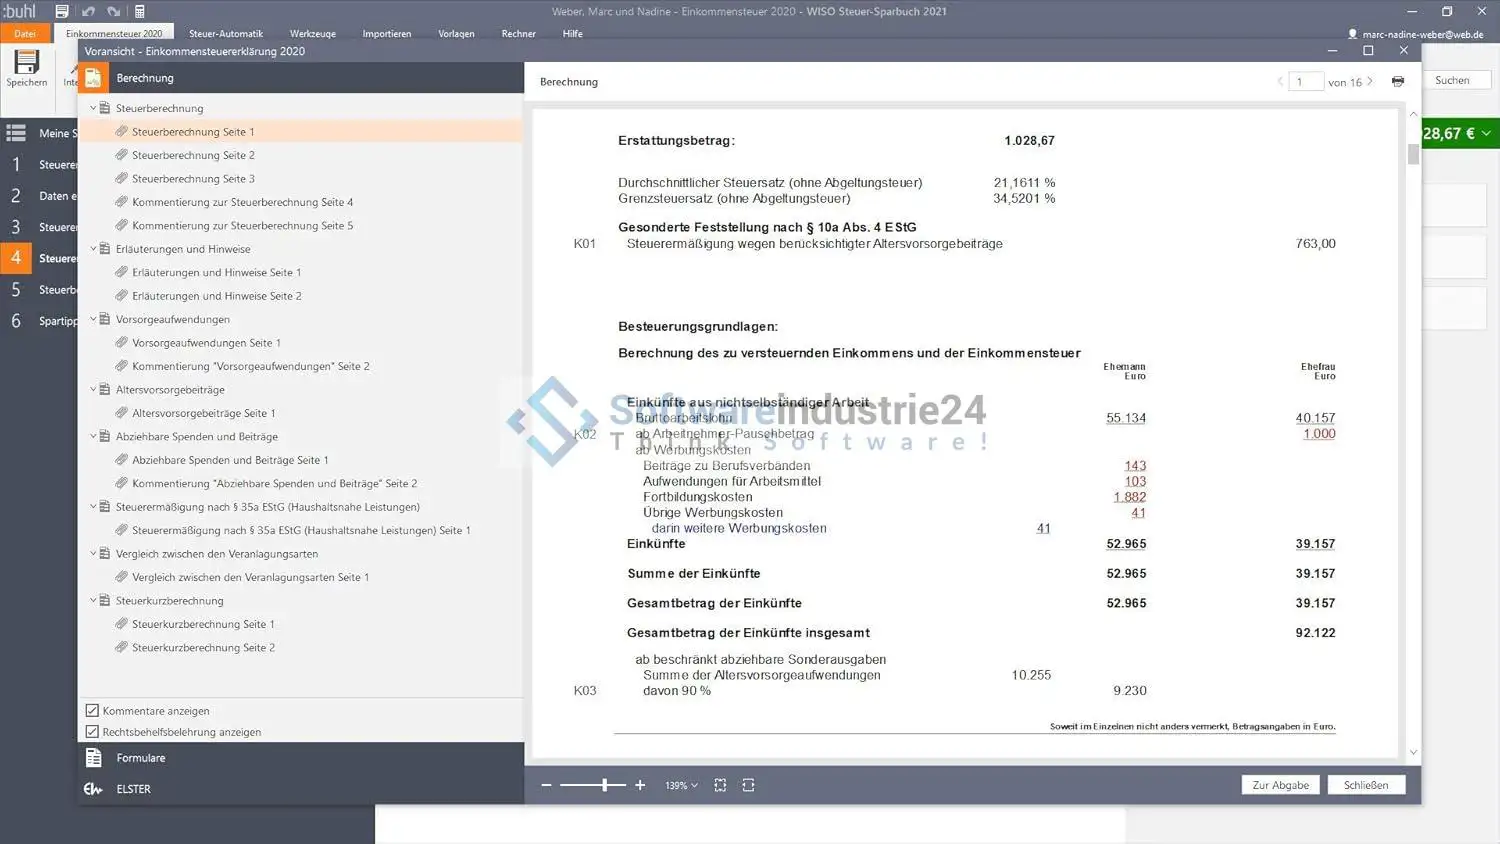The height and width of the screenshot is (844, 1500).
Task: Open the Steuer-Automatik menu tab
Action: (225, 34)
